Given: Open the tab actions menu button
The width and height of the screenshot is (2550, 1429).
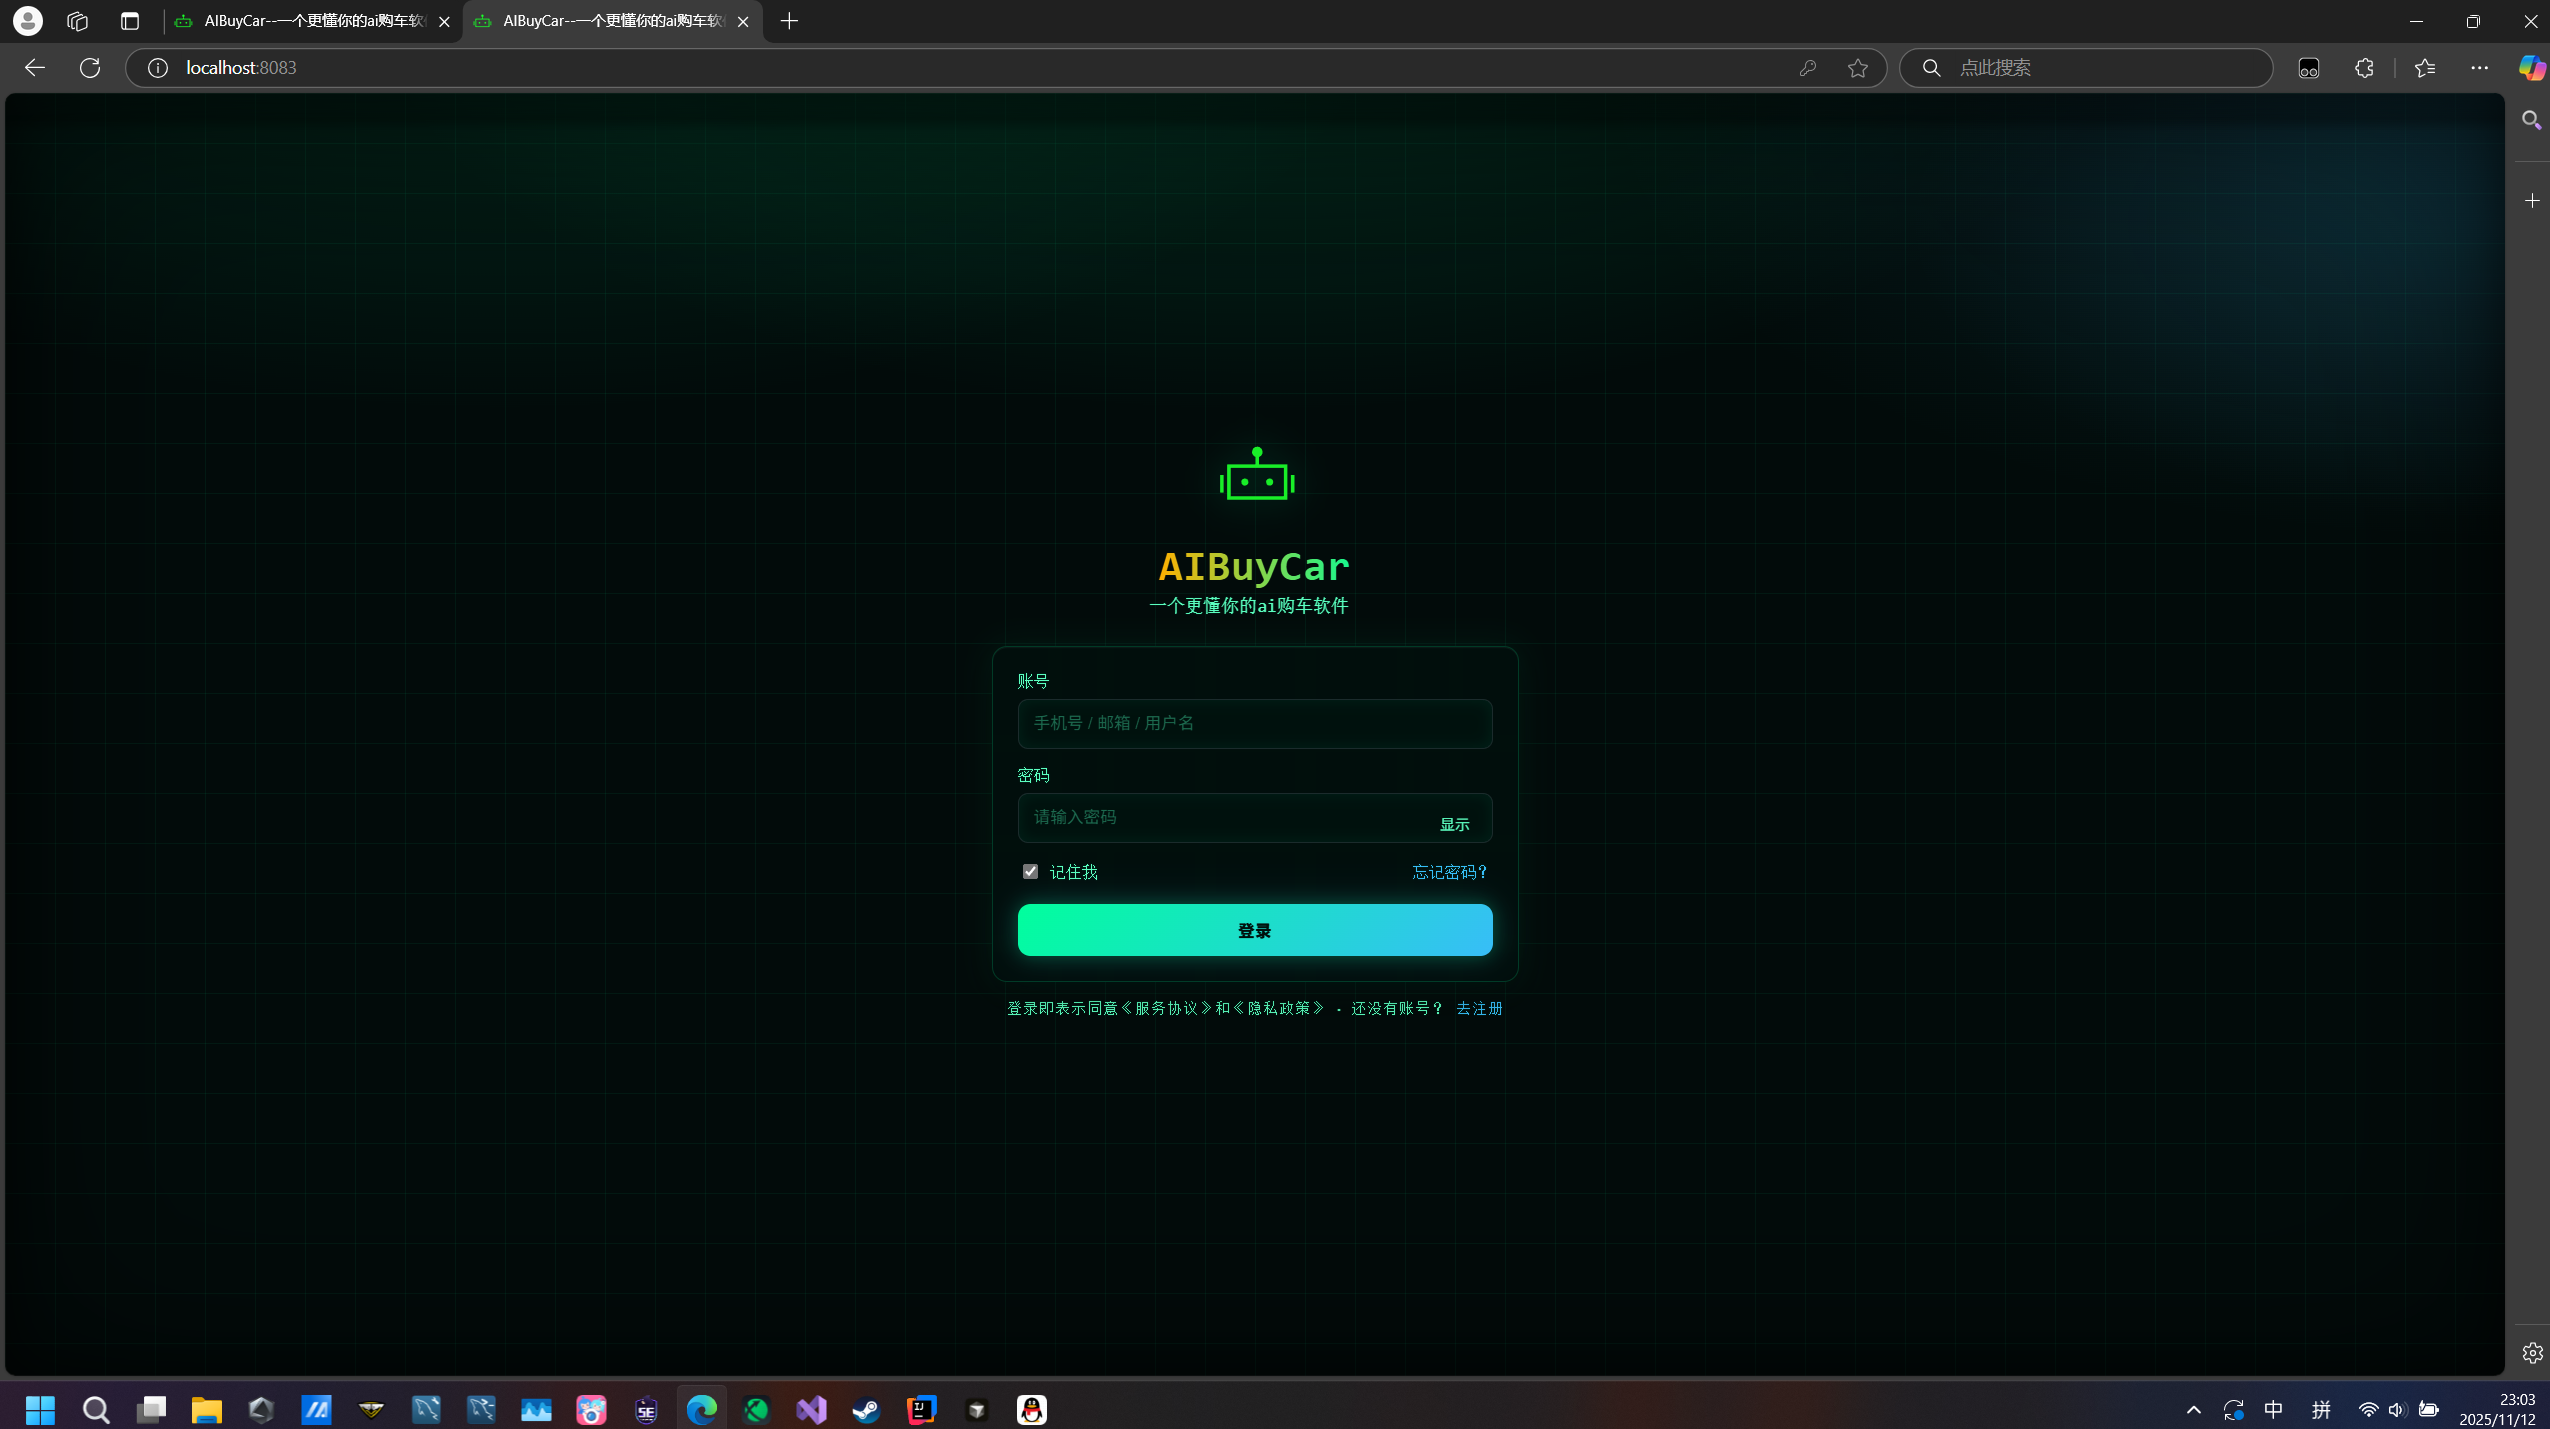Looking at the screenshot, I should [x=130, y=21].
